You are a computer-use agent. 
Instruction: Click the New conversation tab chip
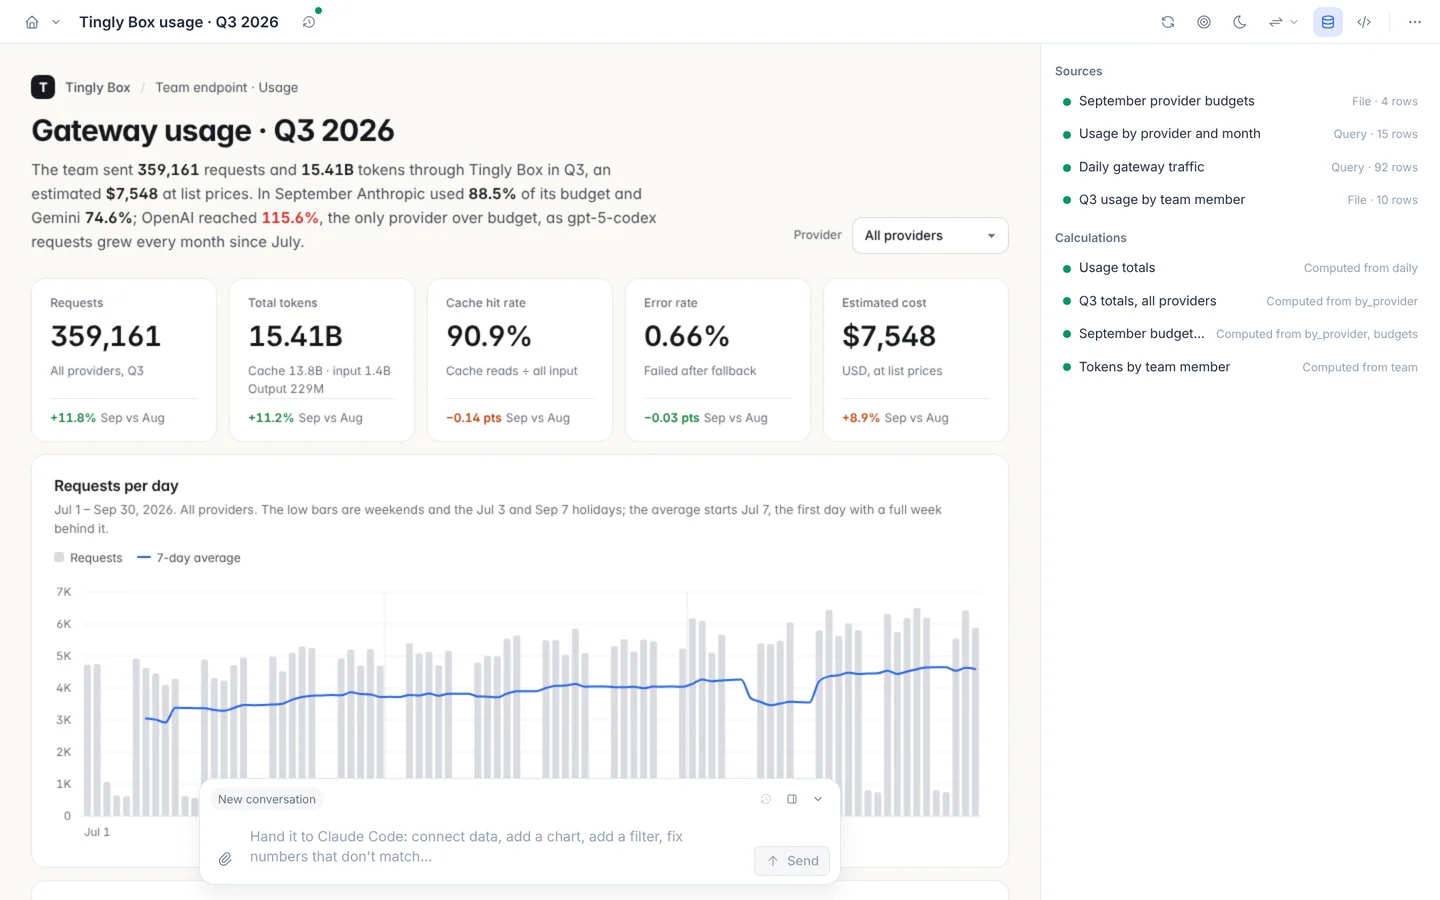tap(267, 799)
